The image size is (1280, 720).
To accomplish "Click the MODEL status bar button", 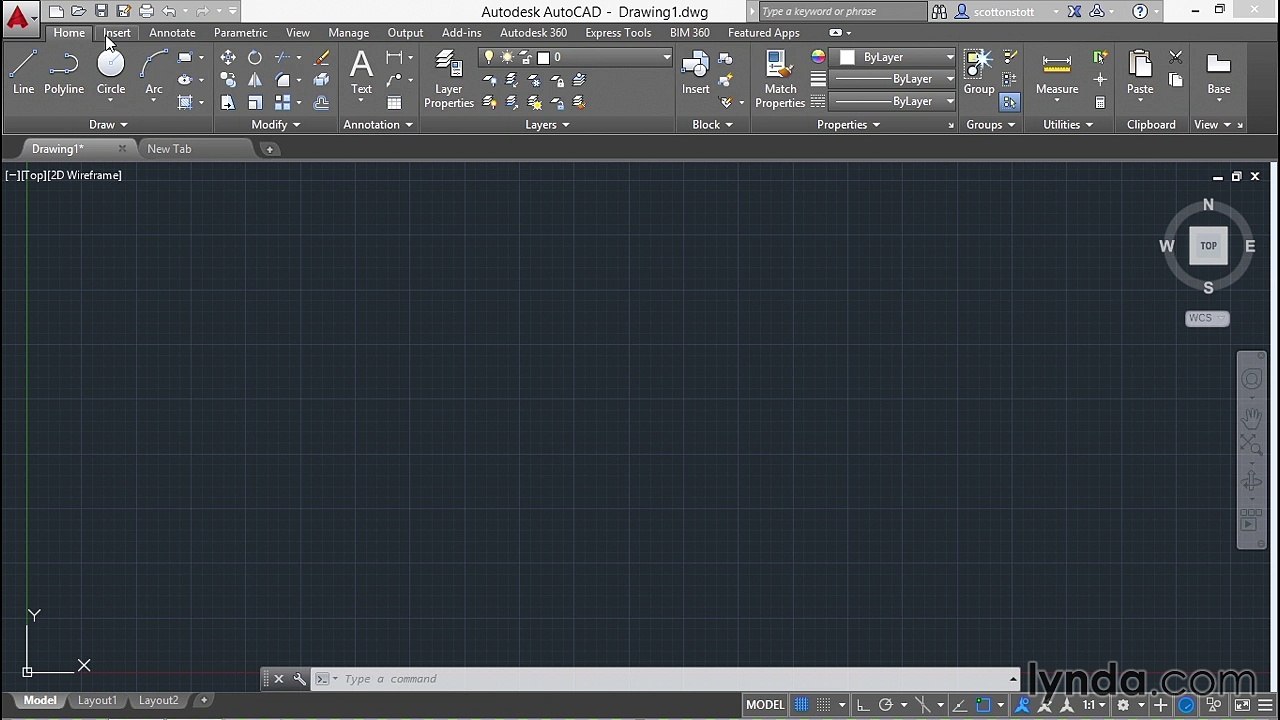I will (x=765, y=705).
